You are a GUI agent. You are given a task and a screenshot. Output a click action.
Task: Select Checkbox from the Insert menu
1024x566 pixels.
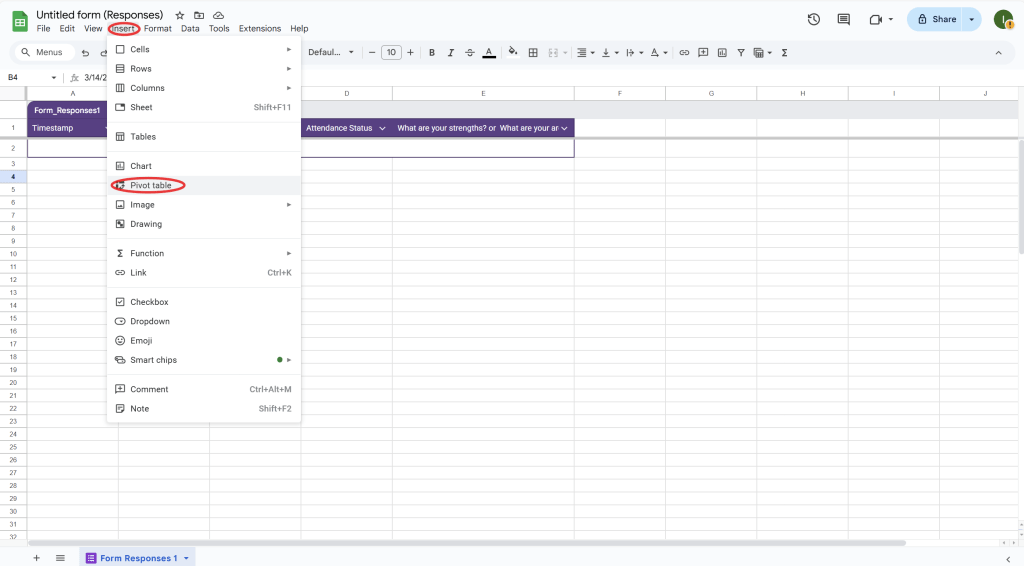click(149, 302)
